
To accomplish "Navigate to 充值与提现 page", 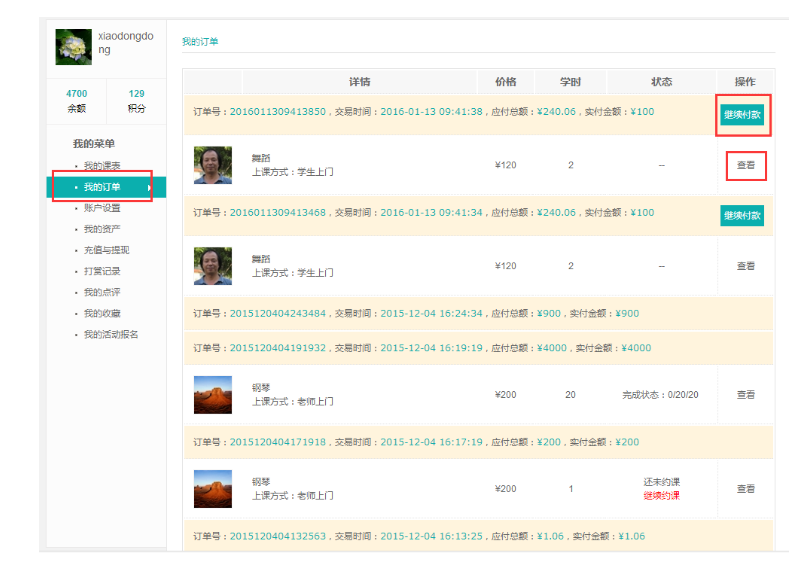I will pos(106,250).
